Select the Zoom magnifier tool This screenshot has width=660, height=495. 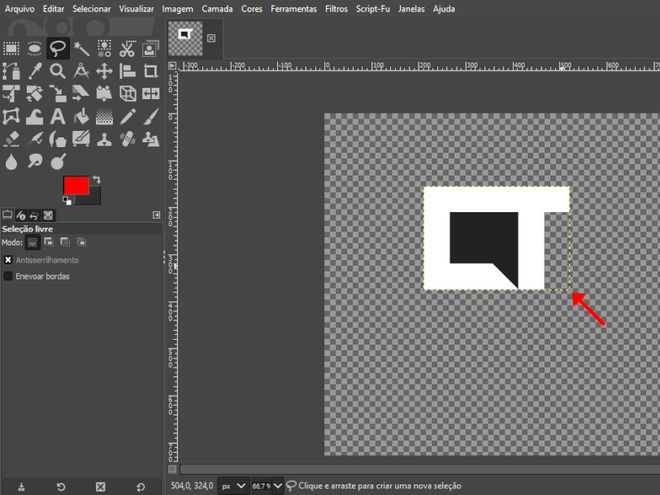click(x=58, y=71)
